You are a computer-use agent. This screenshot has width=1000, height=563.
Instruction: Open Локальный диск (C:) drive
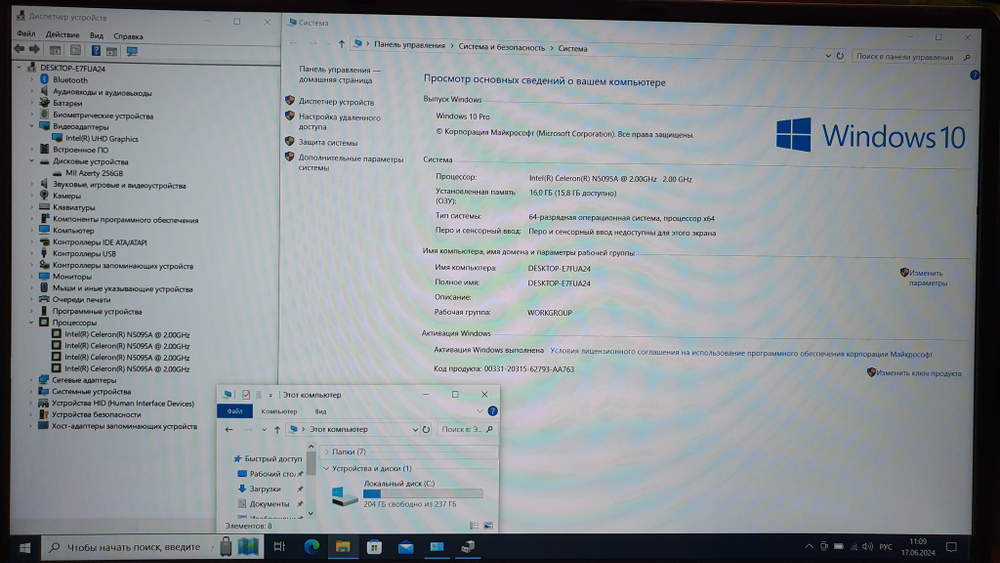(x=406, y=494)
